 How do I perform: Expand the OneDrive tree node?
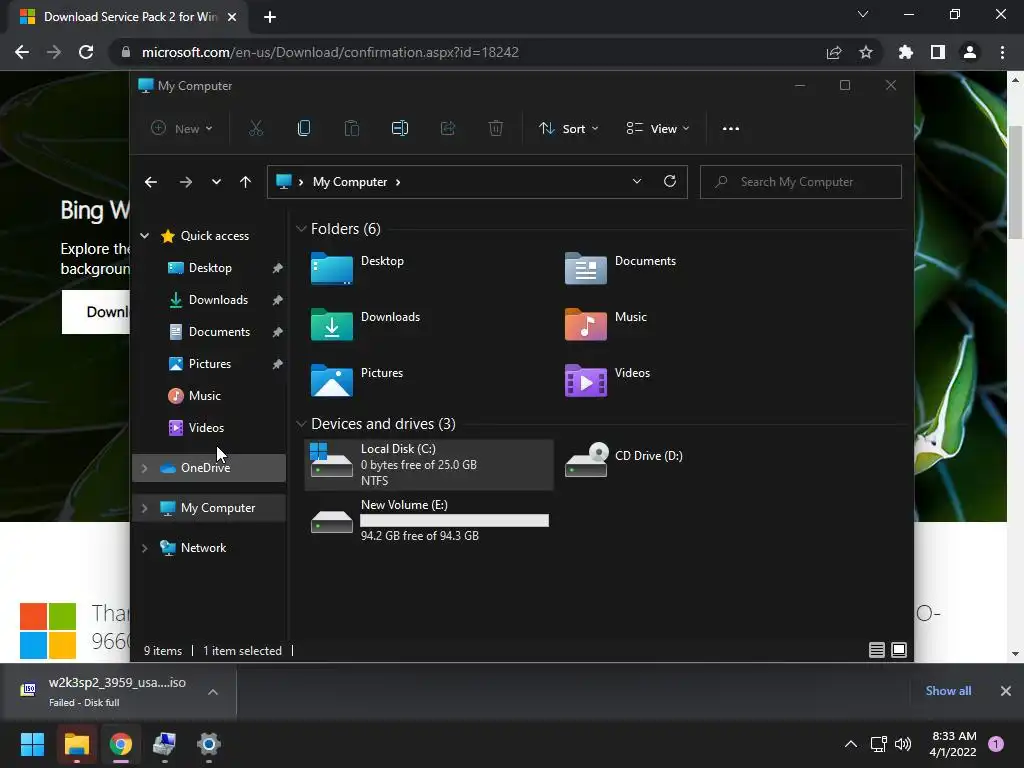(x=144, y=468)
